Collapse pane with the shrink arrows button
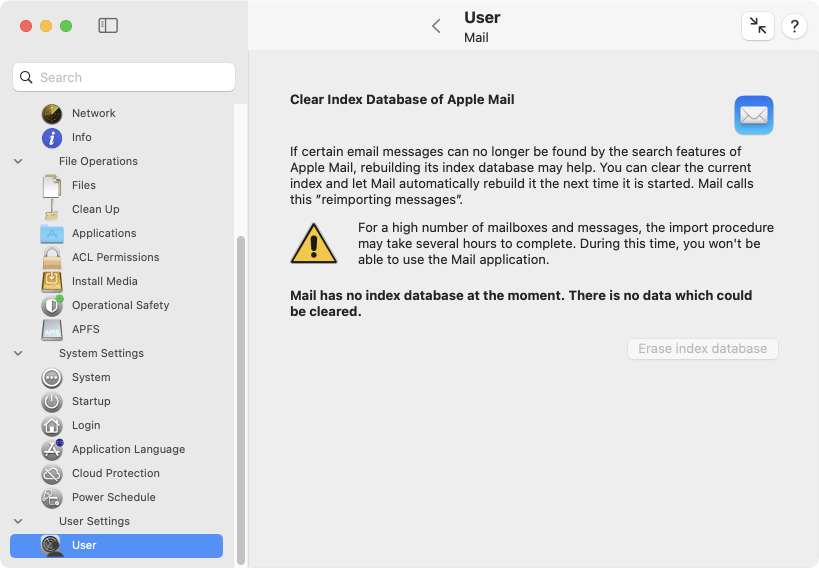Image resolution: width=819 pixels, height=568 pixels. point(758,26)
